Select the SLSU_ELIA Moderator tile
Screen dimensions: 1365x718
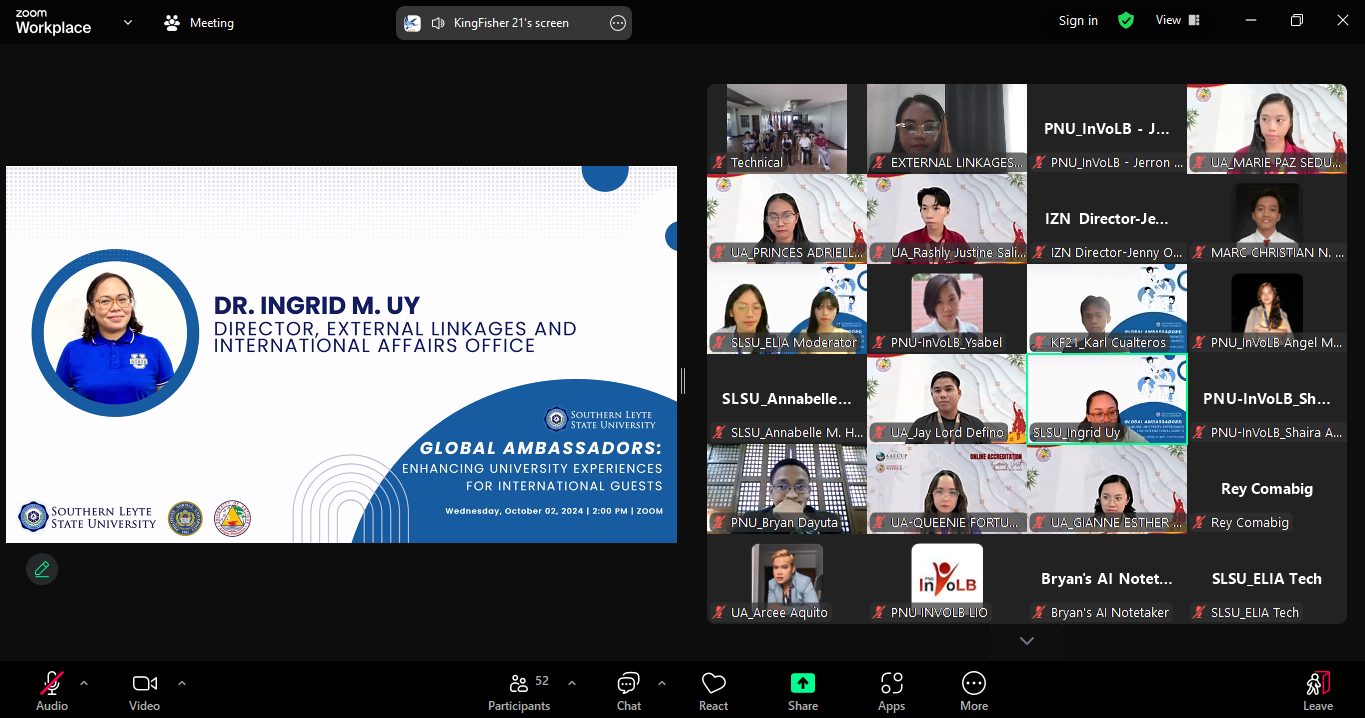(x=787, y=309)
